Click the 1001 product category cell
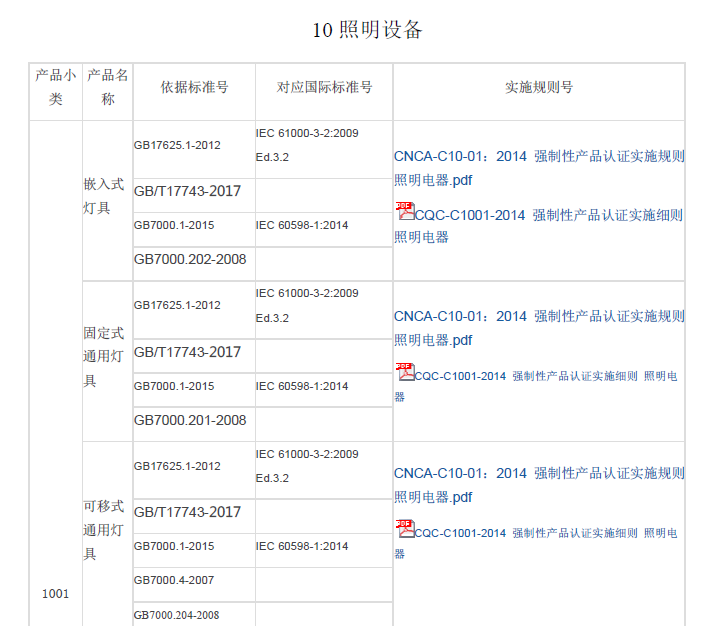This screenshot has height=626, width=708. pos(56,594)
